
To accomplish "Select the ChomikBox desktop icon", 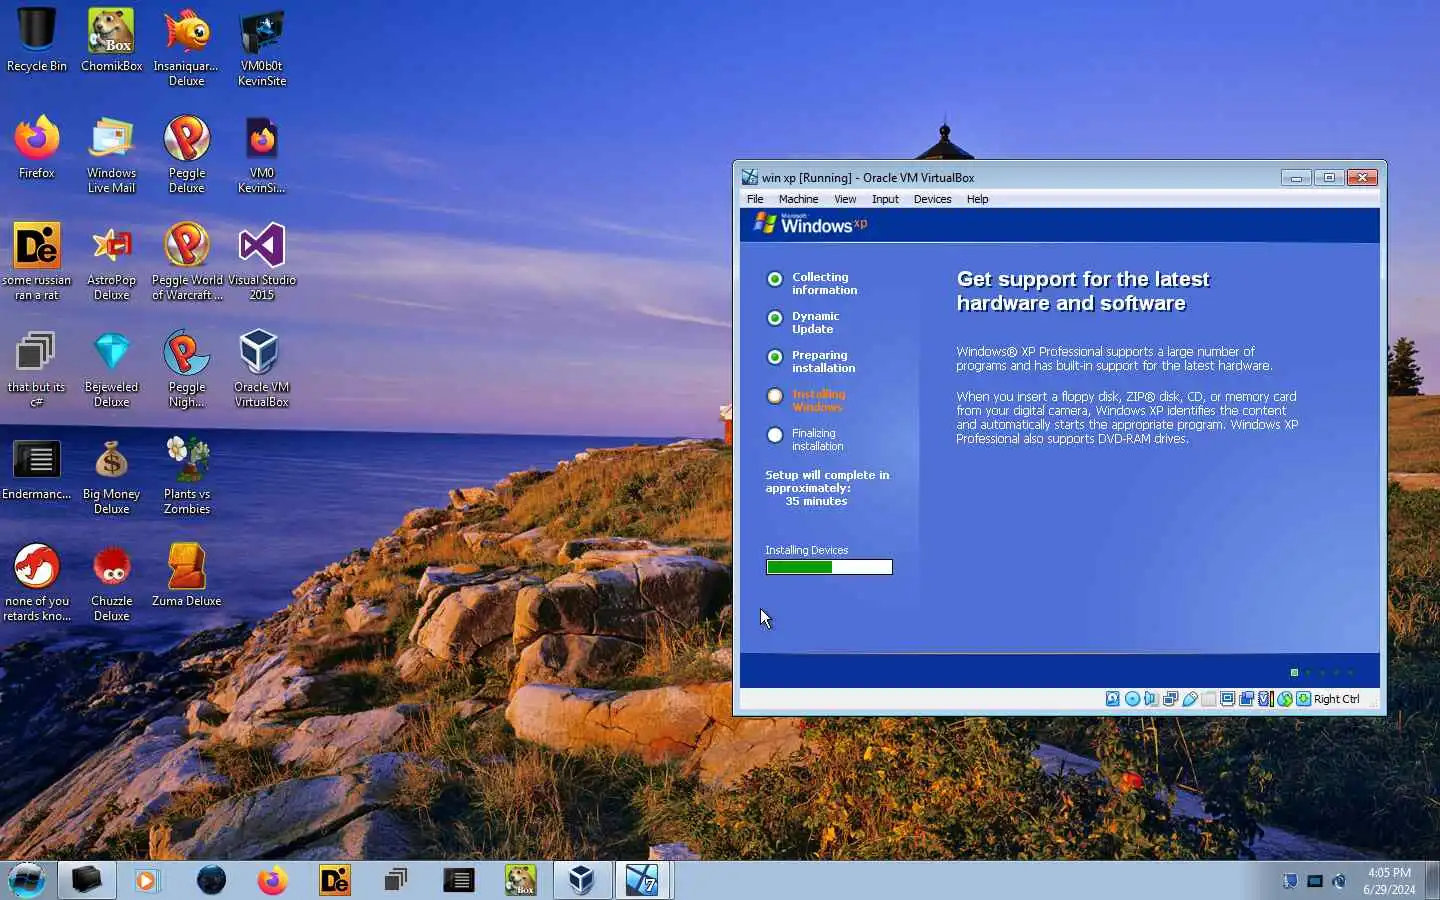I will point(112,40).
